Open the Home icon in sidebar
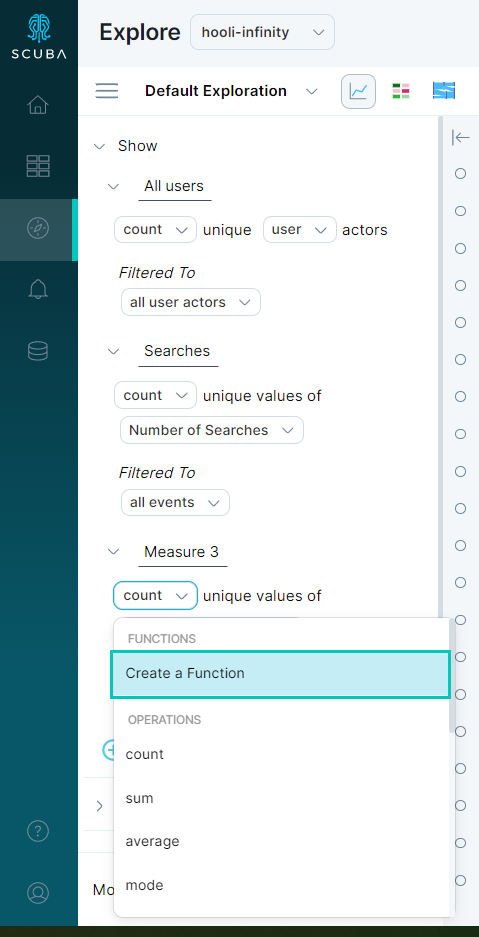 [38, 106]
